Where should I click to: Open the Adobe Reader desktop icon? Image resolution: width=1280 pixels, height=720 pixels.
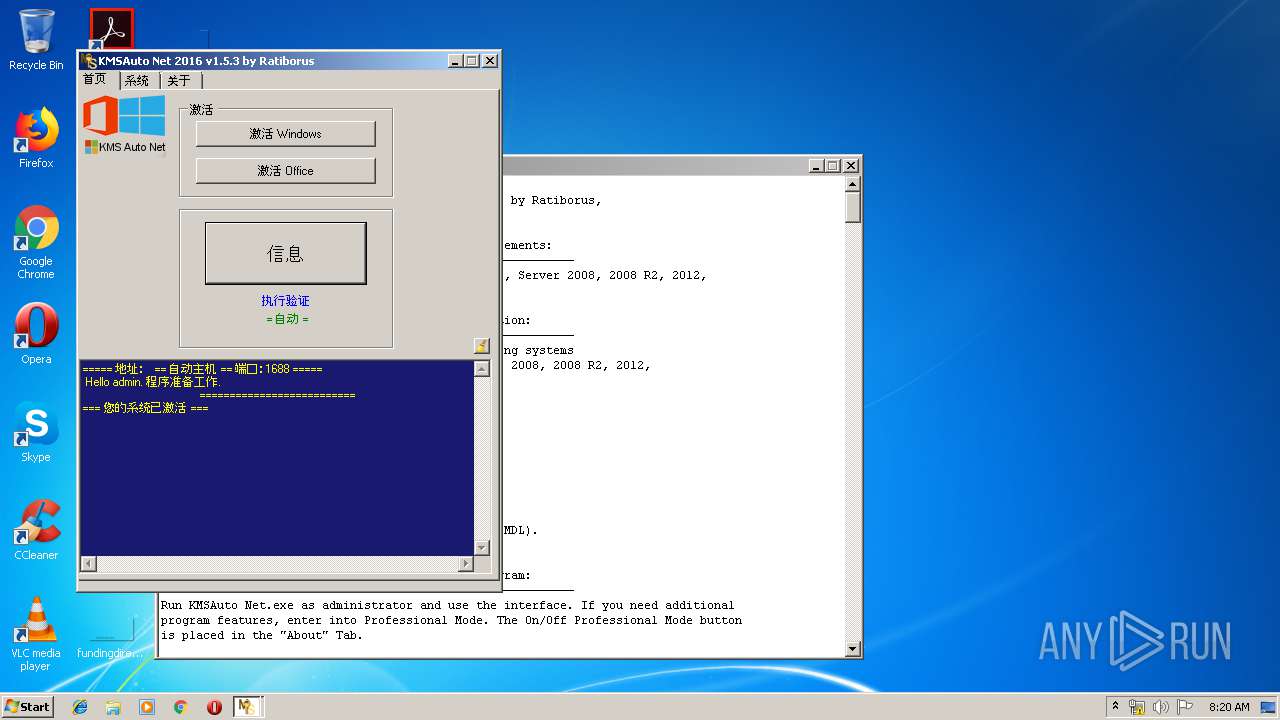pyautogui.click(x=111, y=30)
